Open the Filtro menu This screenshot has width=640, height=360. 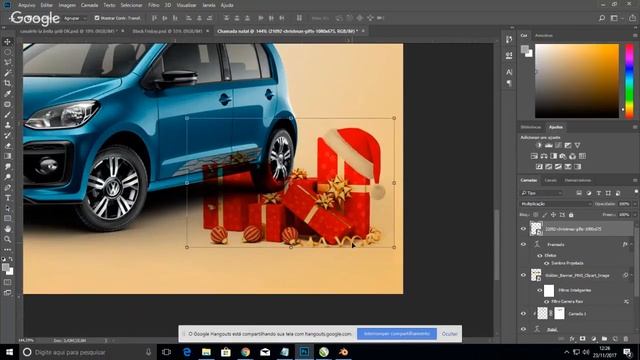153,5
